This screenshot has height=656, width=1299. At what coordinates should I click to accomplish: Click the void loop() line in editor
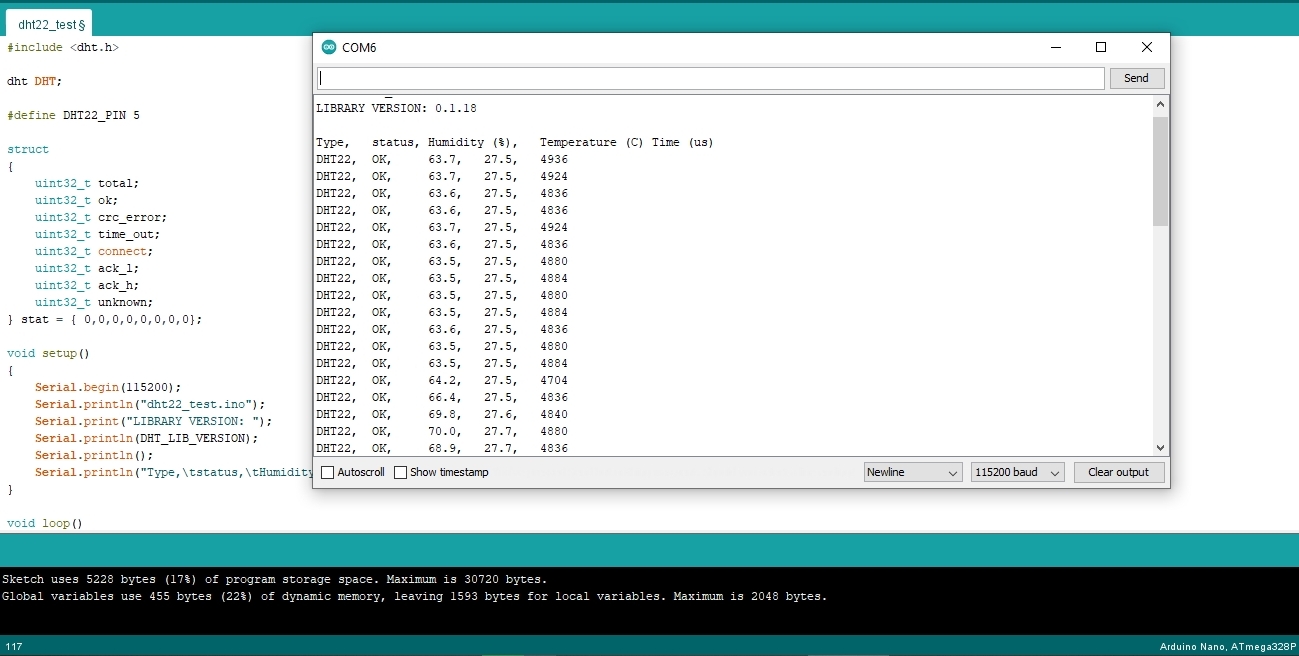44,523
